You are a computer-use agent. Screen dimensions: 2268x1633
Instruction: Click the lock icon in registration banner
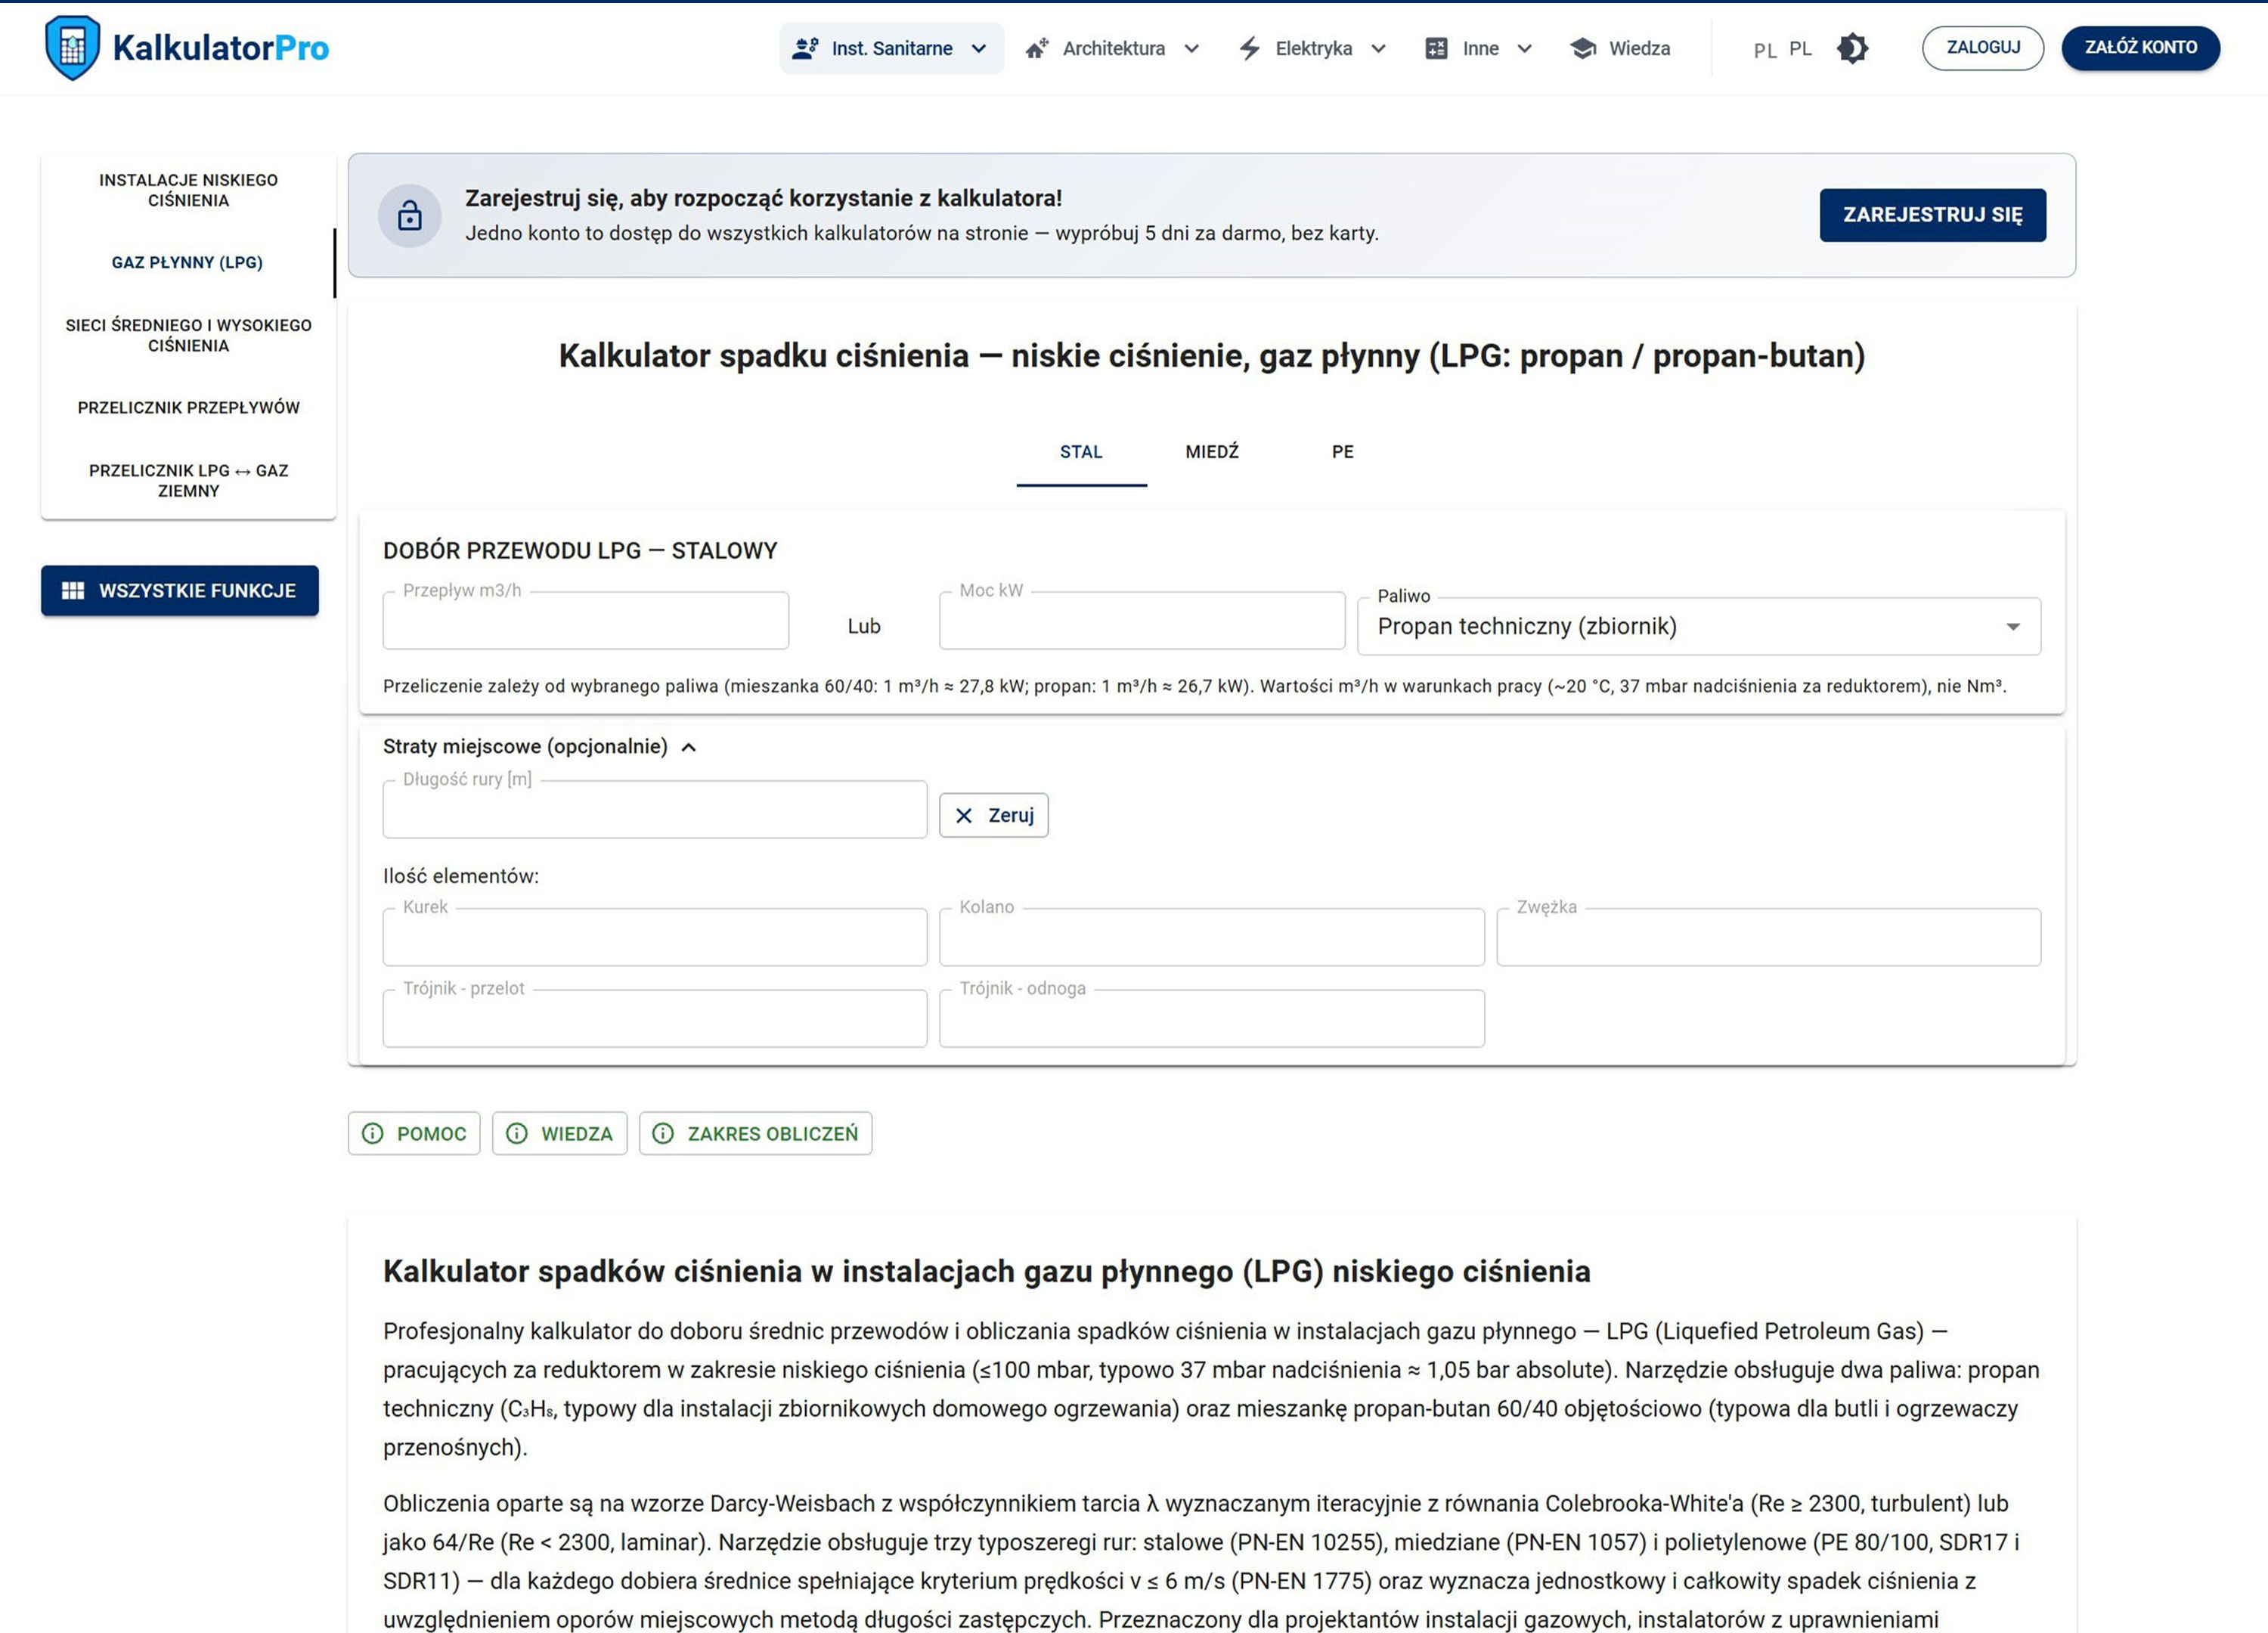(410, 215)
